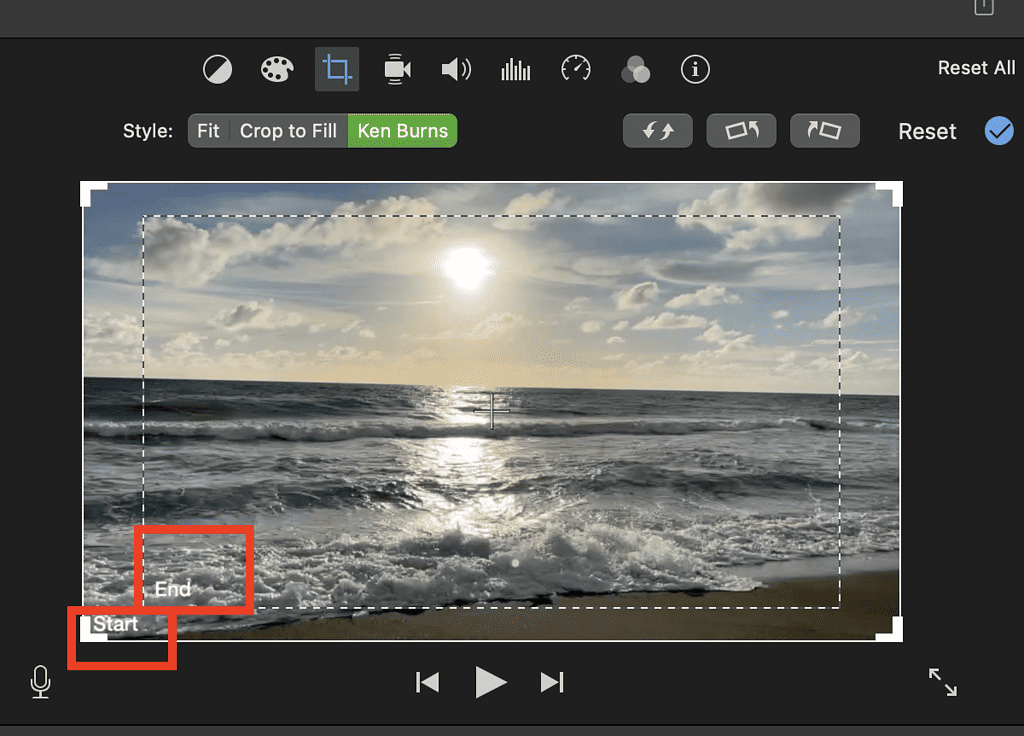Rotate the clip counterclockwise
This screenshot has height=736, width=1024.
tap(741, 131)
